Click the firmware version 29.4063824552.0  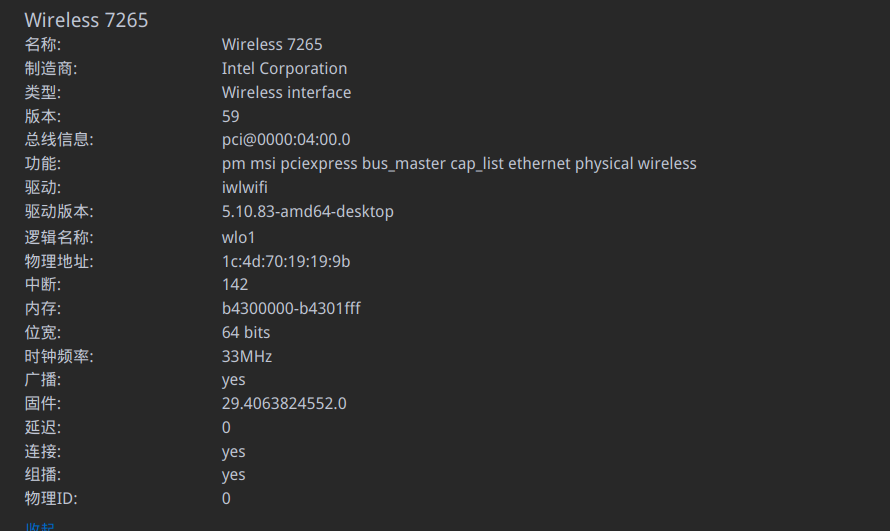point(284,404)
